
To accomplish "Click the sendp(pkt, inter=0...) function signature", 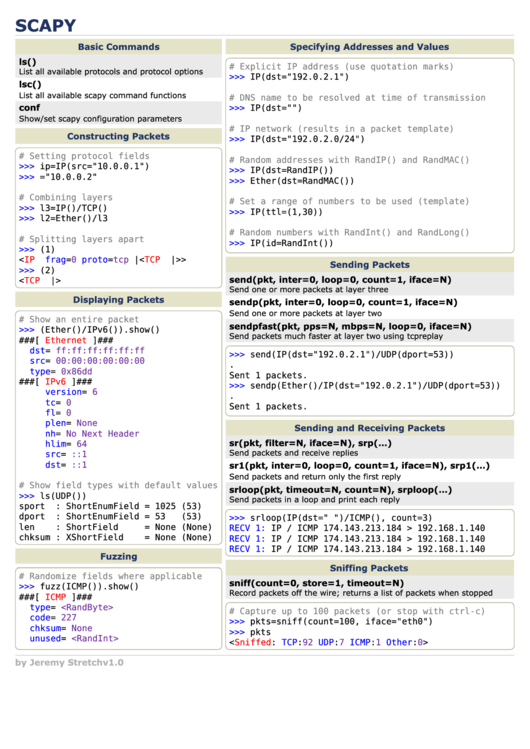I will (343, 302).
